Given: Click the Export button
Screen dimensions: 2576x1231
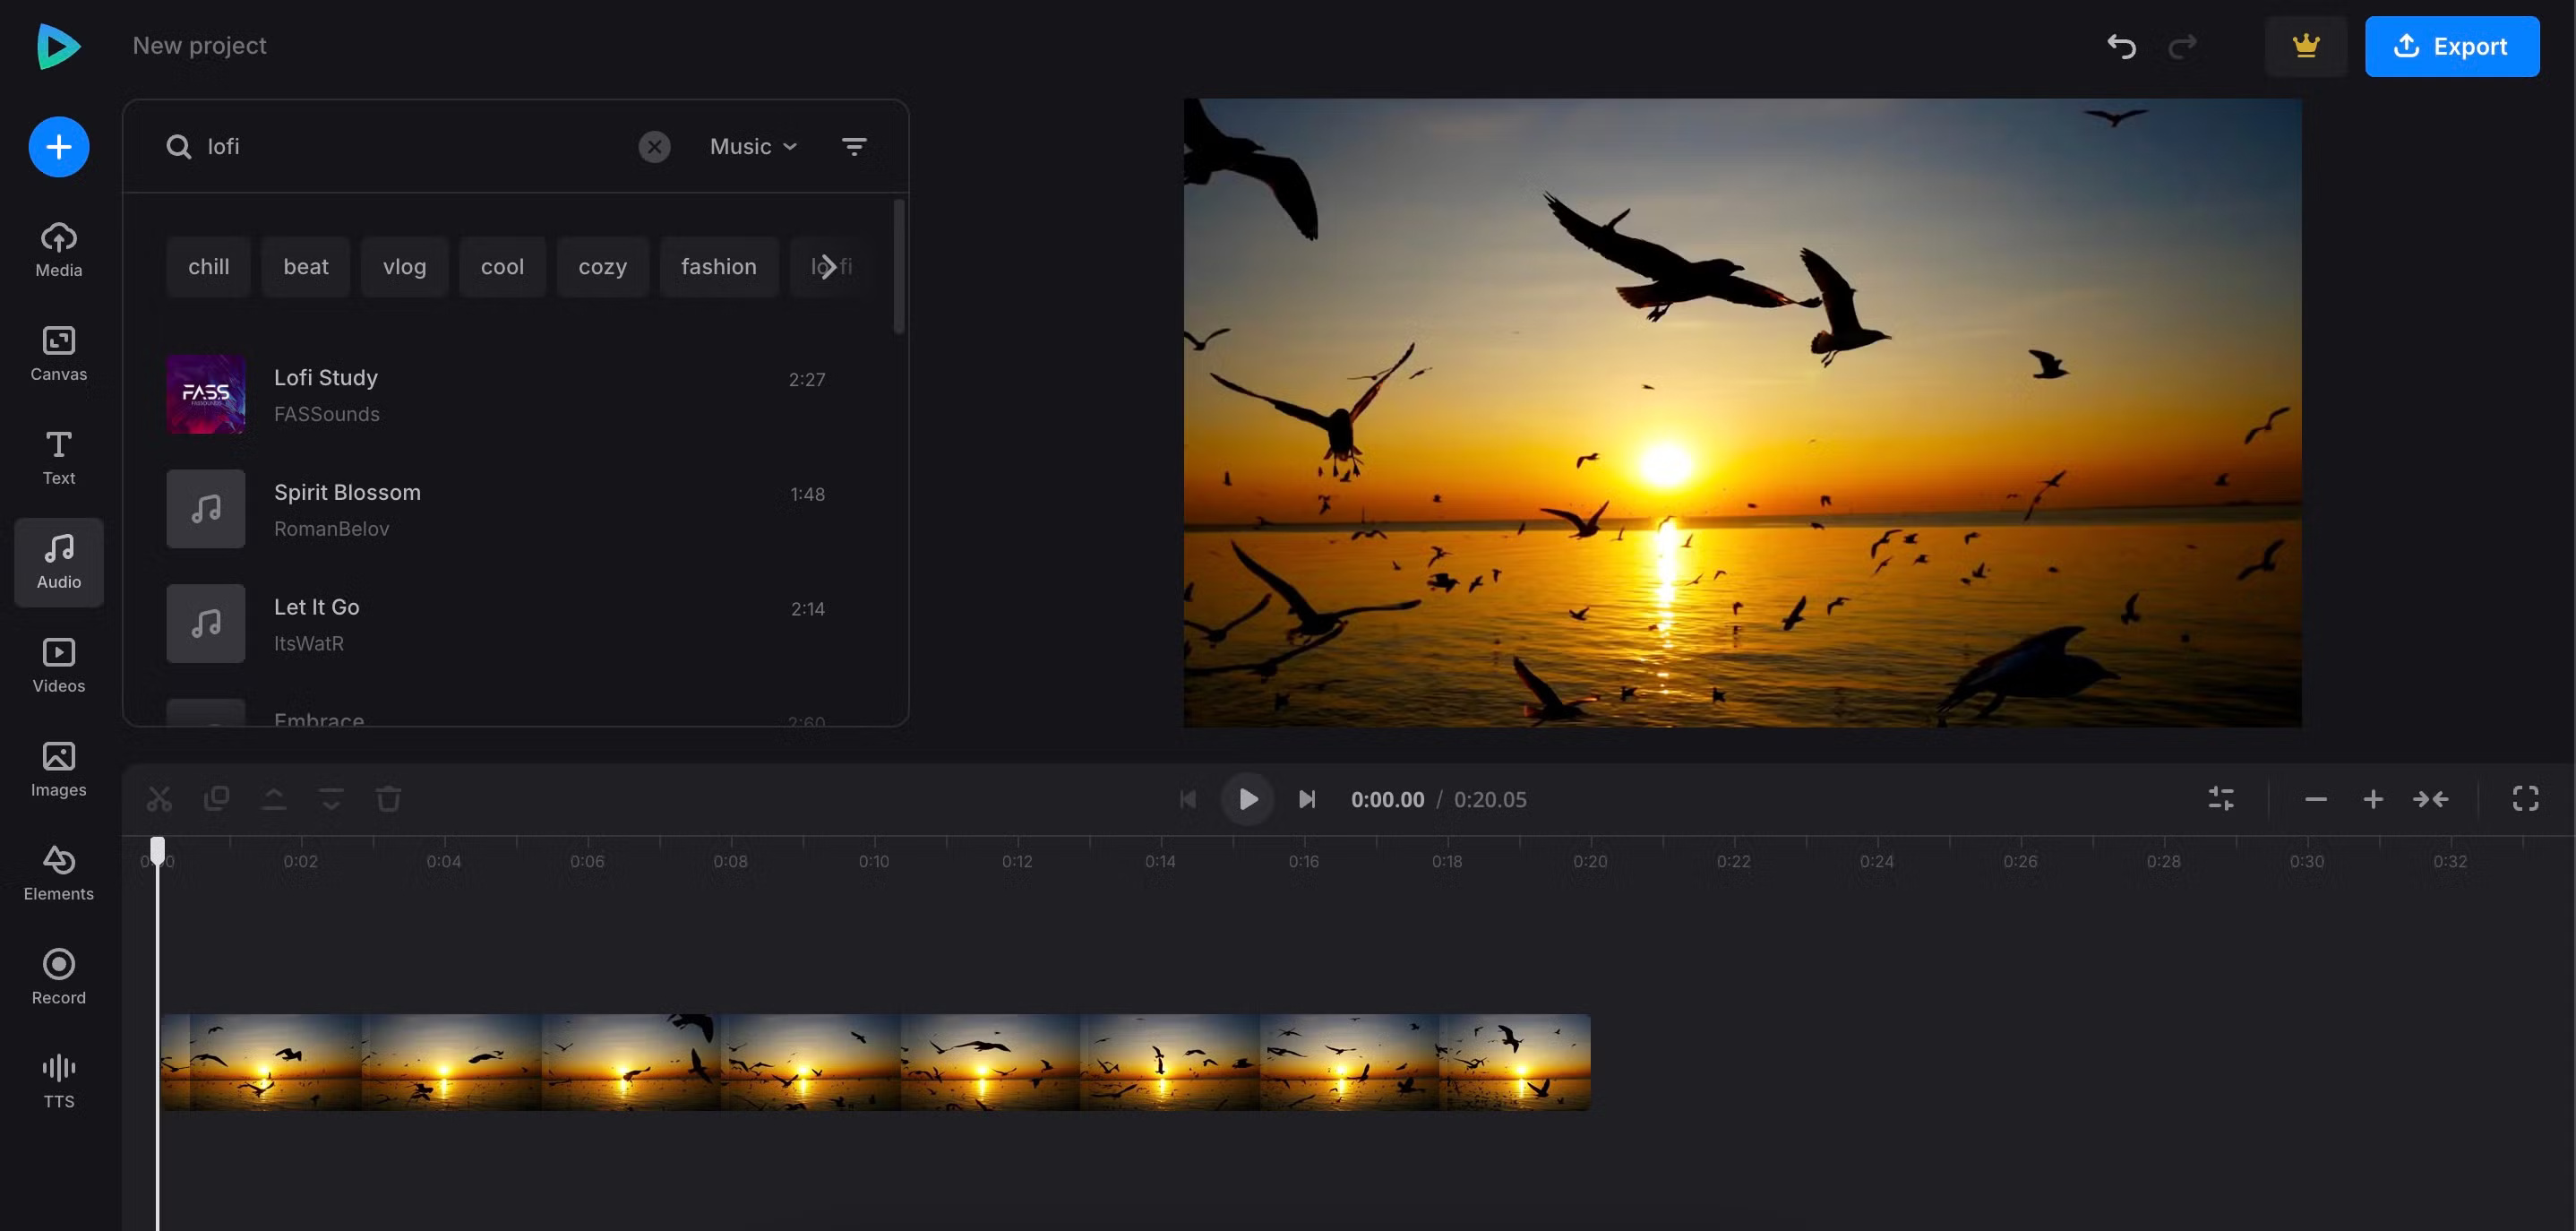Looking at the screenshot, I should click(2451, 45).
